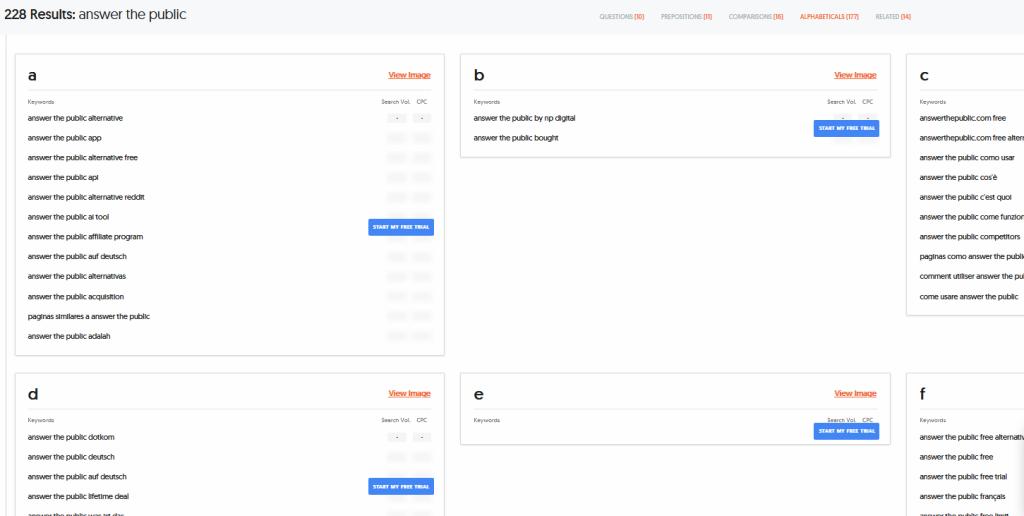Switch to the Questions tab
The height and width of the screenshot is (516, 1024).
tap(621, 16)
